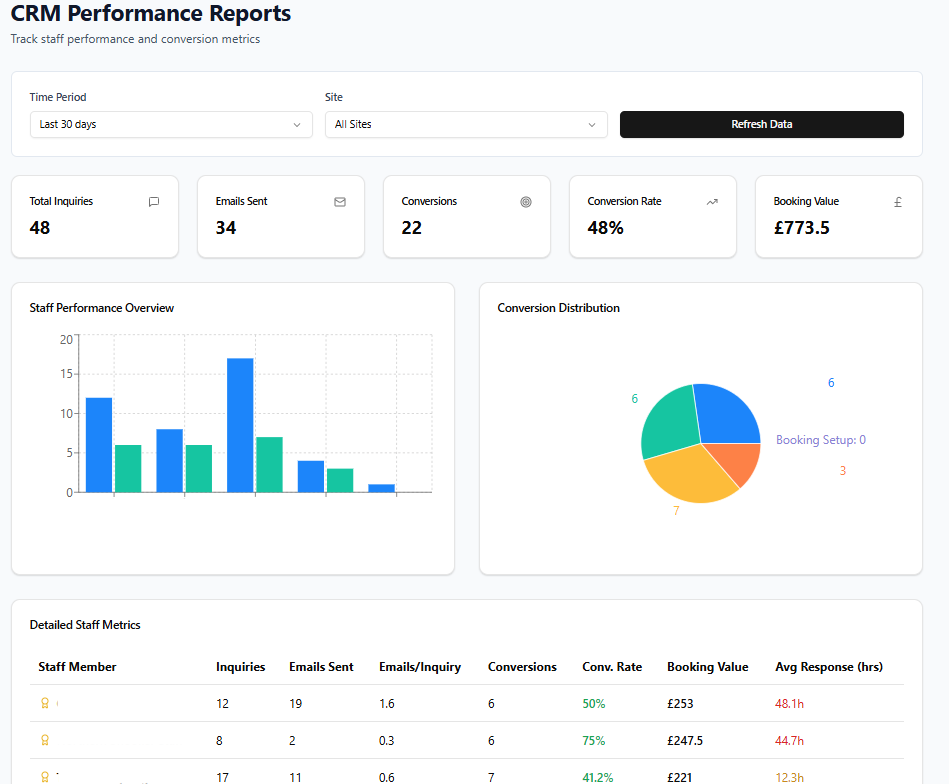Click the CRM Performance Reports title
This screenshot has height=784, width=949.
pyautogui.click(x=151, y=13)
